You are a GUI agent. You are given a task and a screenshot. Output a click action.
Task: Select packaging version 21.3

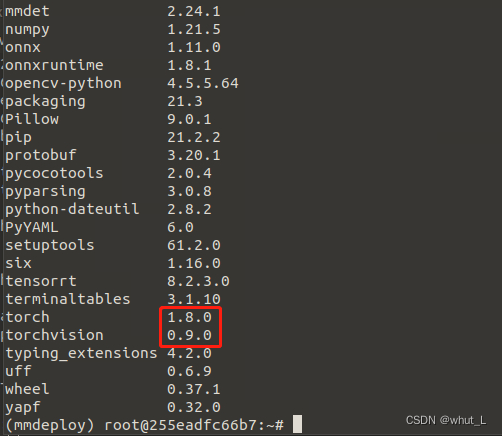tap(185, 101)
